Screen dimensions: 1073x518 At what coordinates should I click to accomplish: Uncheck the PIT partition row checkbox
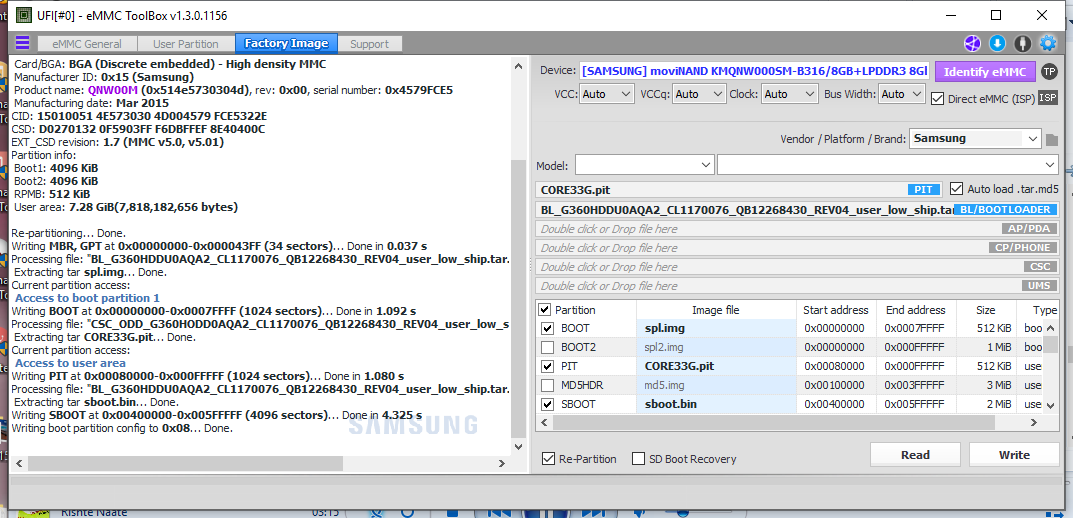click(547, 366)
